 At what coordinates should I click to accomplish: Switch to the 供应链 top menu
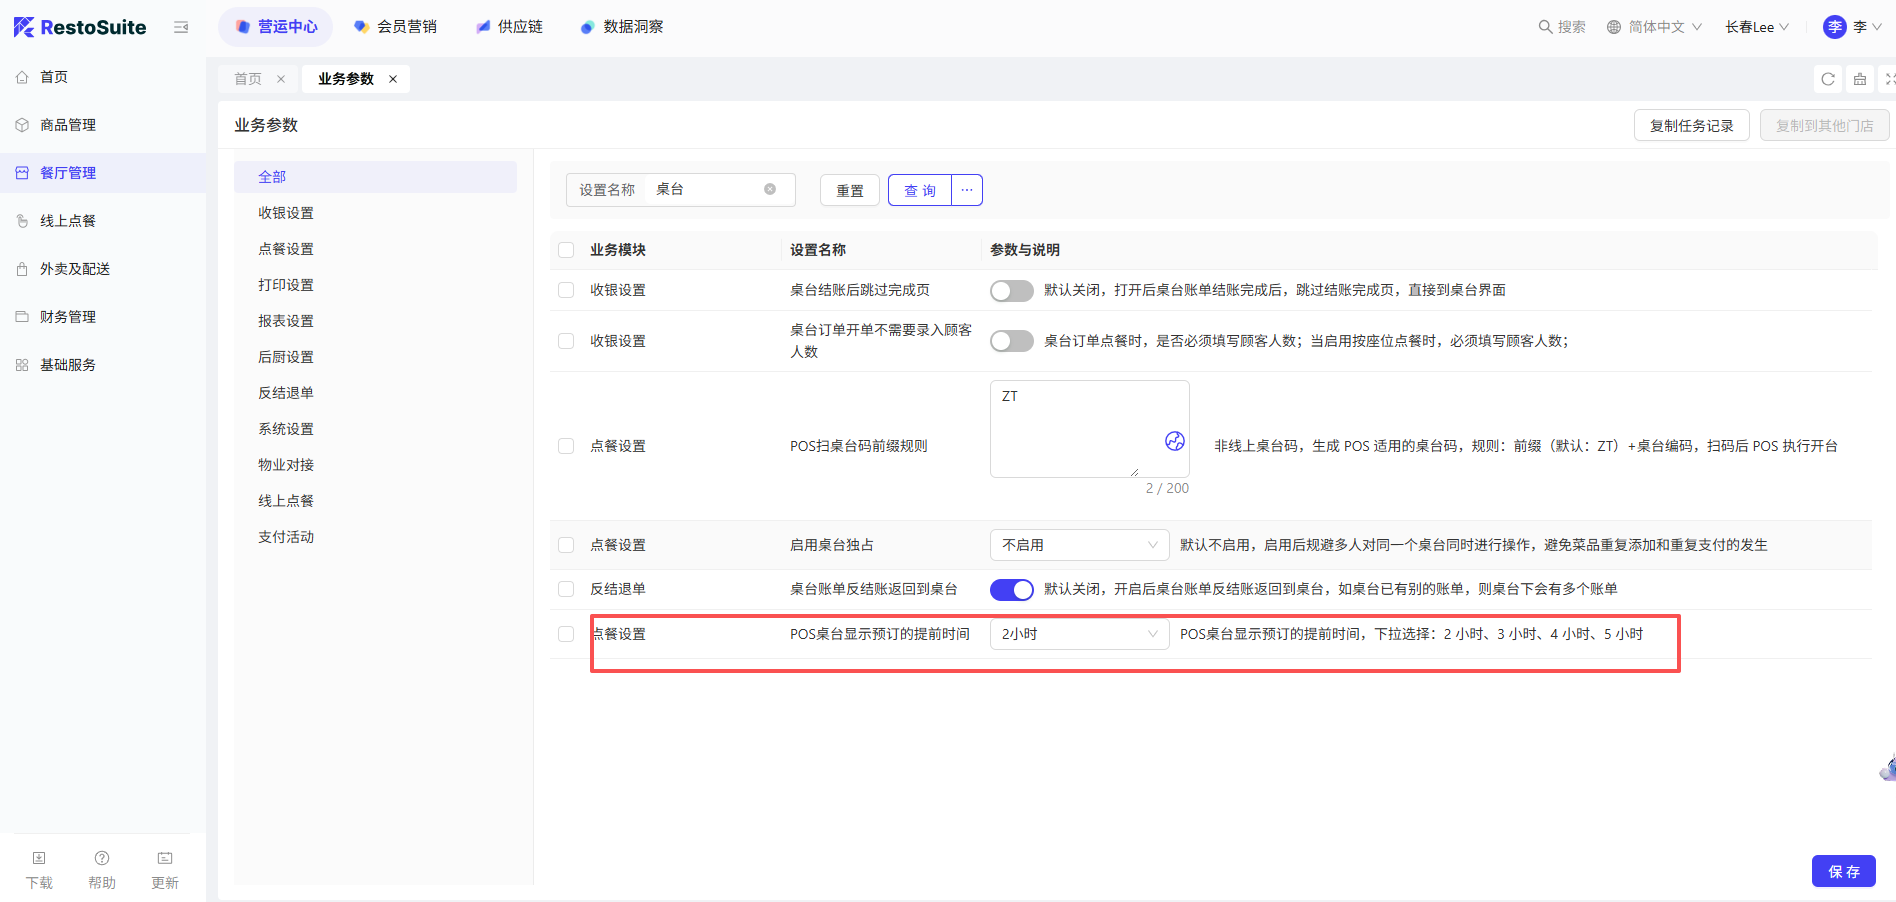pos(510,27)
